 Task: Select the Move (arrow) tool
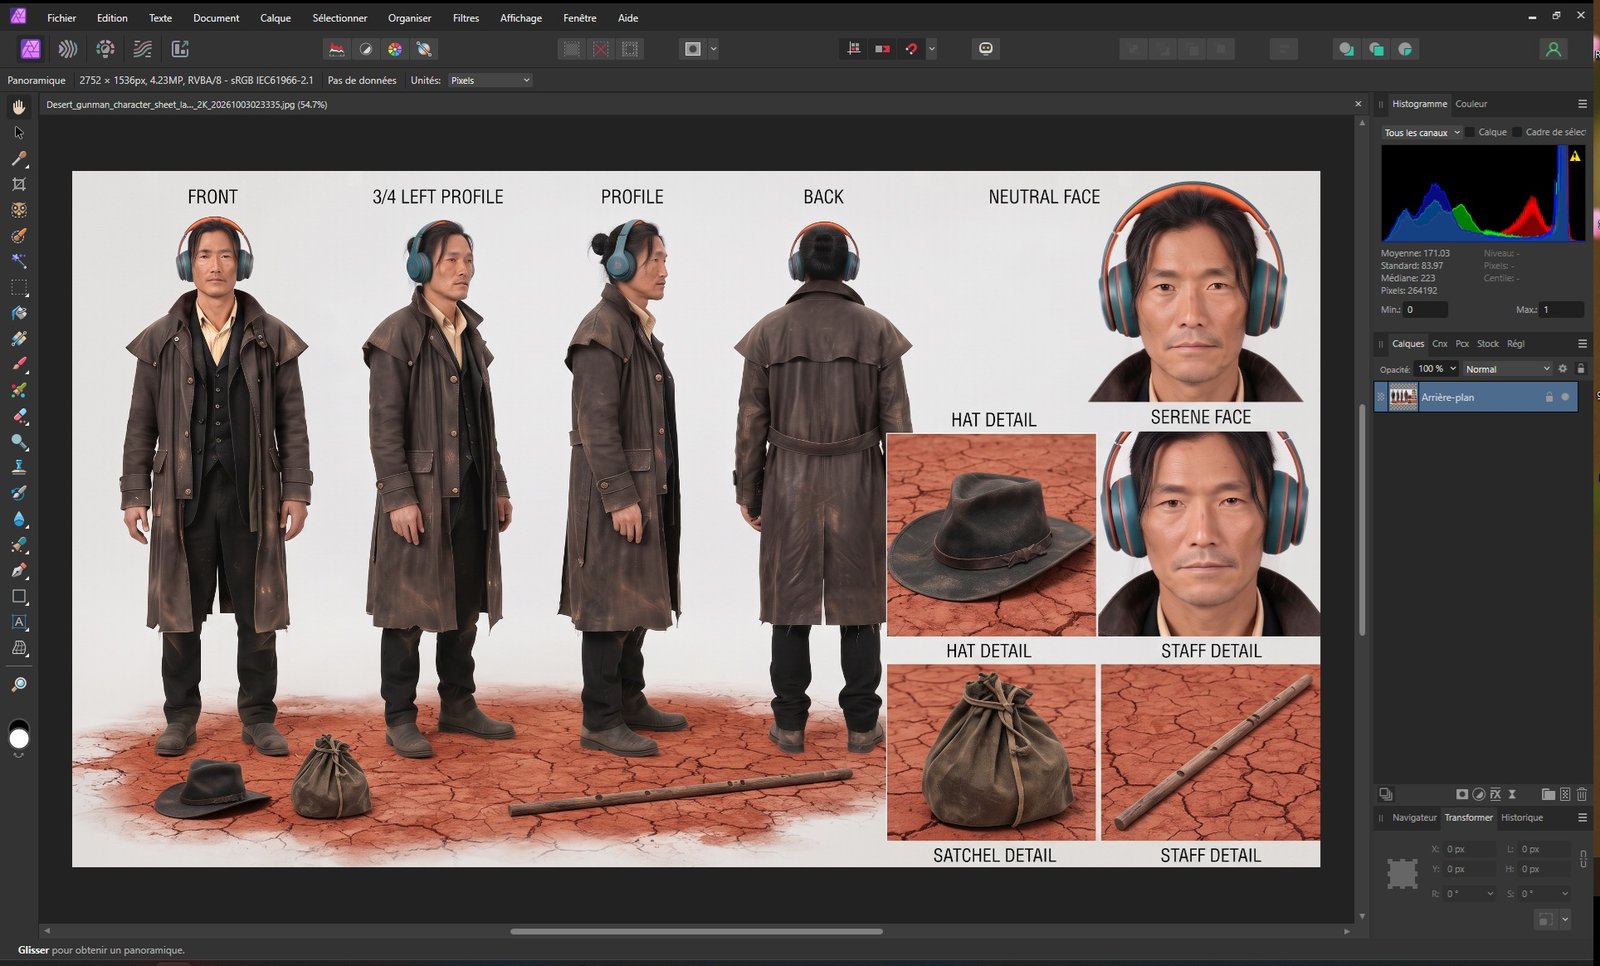click(19, 132)
